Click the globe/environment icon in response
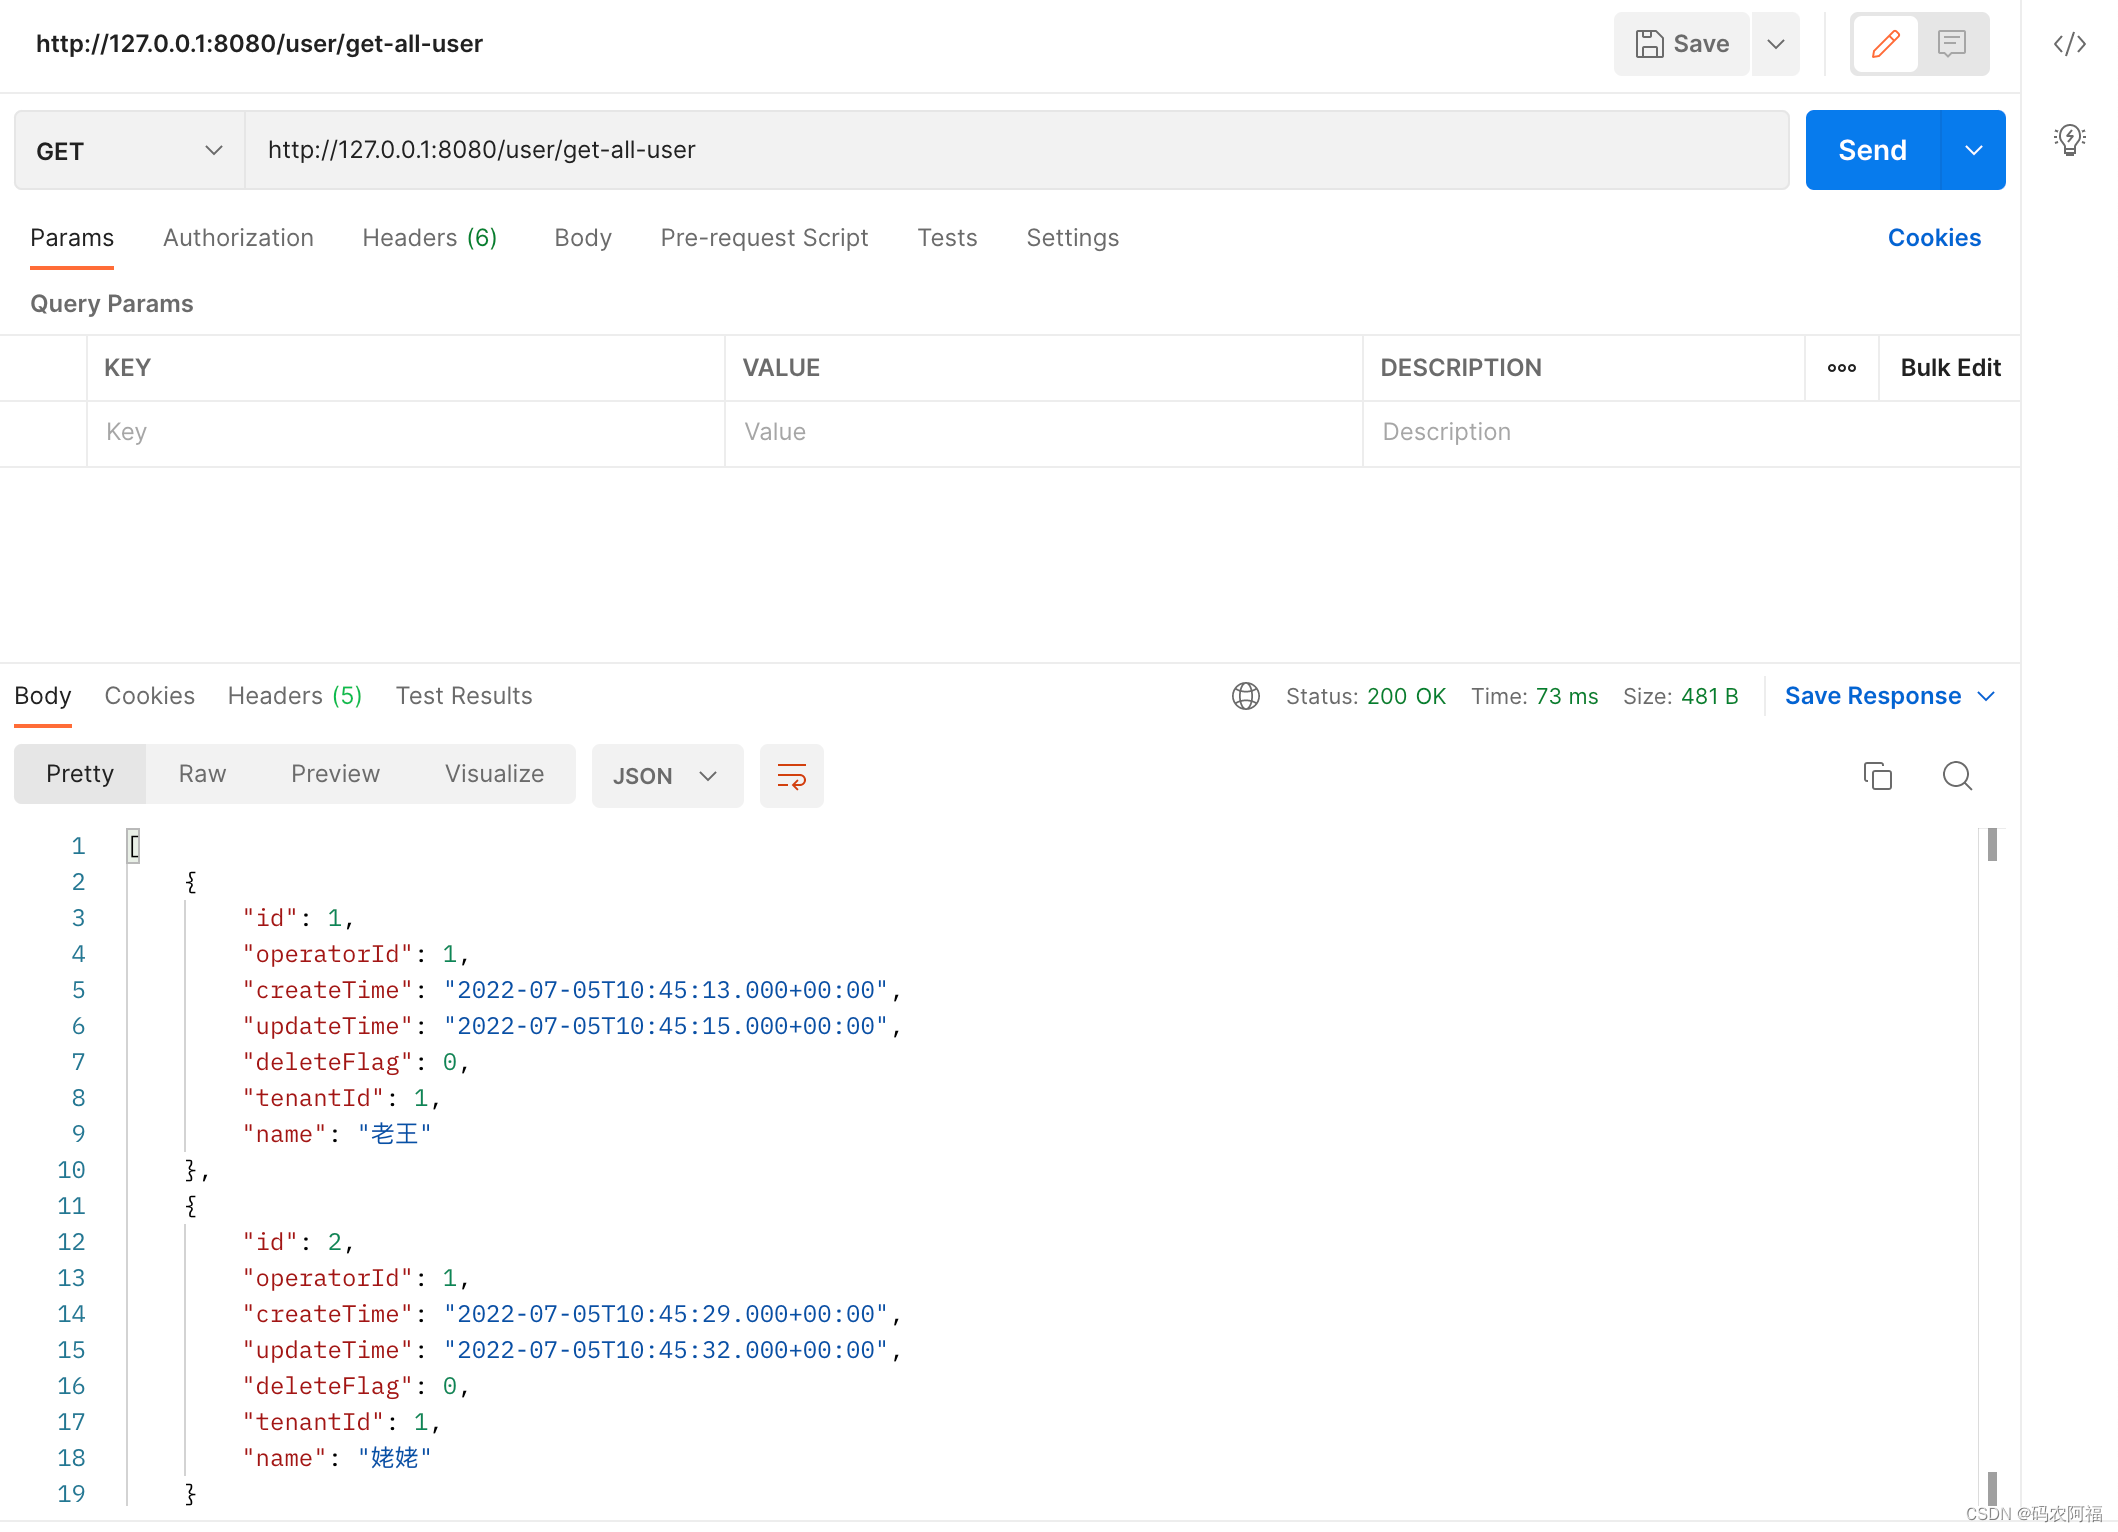Viewport: 2118px width, 1532px height. click(1246, 695)
